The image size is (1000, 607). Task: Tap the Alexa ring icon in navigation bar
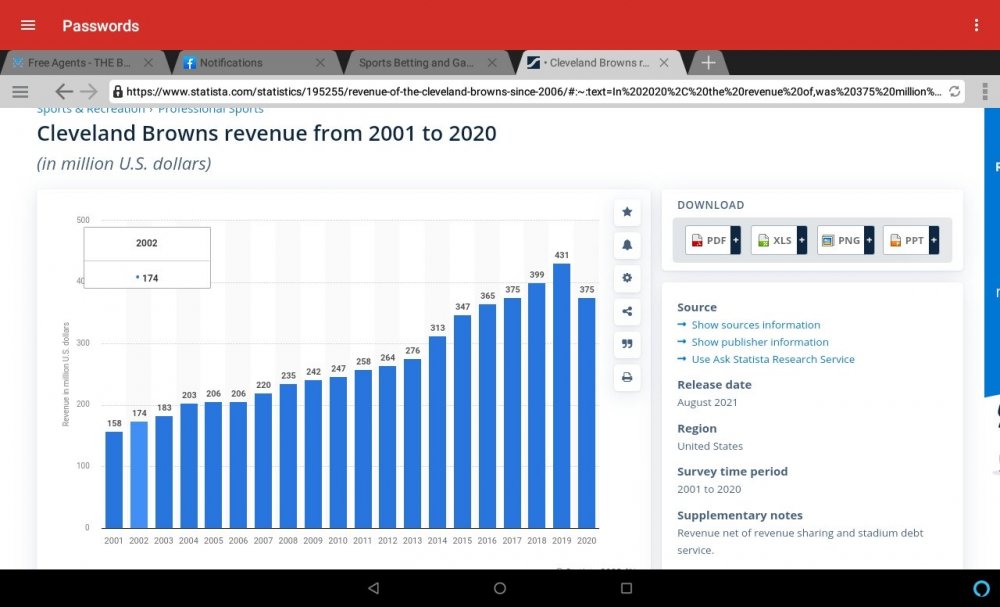pos(982,589)
